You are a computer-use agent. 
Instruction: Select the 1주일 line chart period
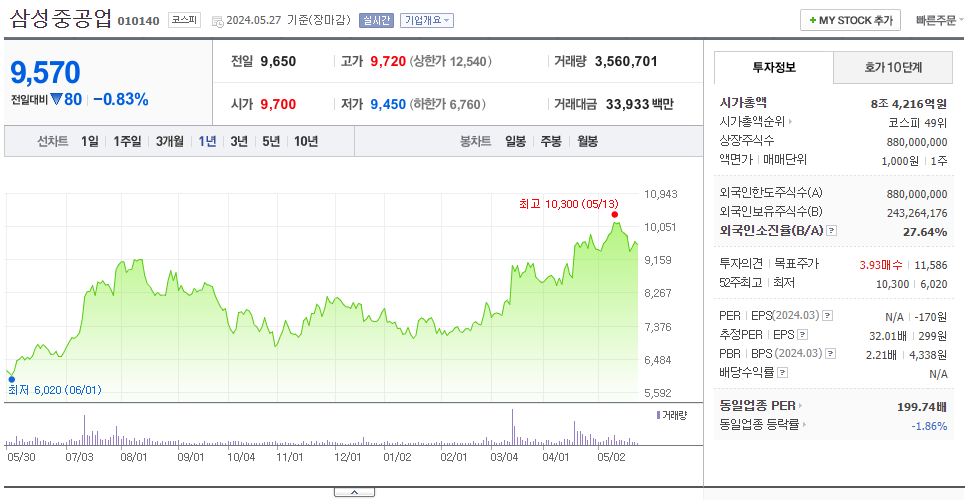point(127,141)
